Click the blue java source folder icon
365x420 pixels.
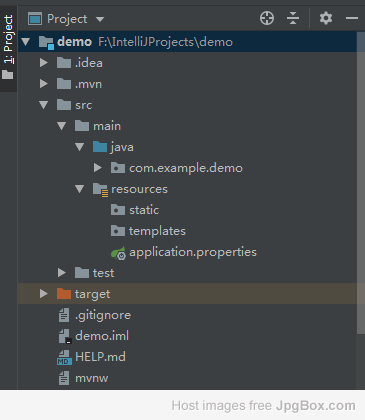click(x=100, y=147)
